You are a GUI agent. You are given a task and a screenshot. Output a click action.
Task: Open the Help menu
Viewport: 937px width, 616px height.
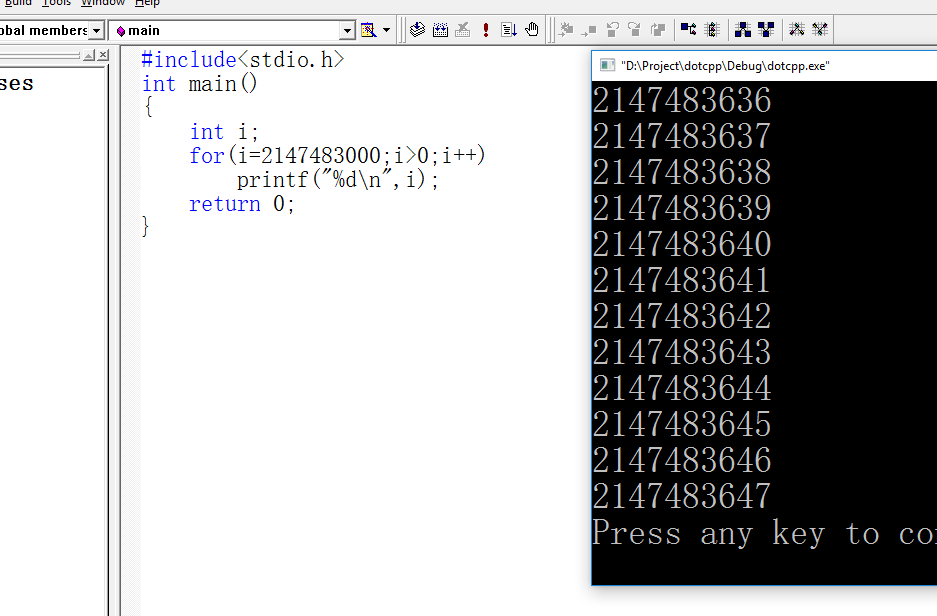pos(147,3)
